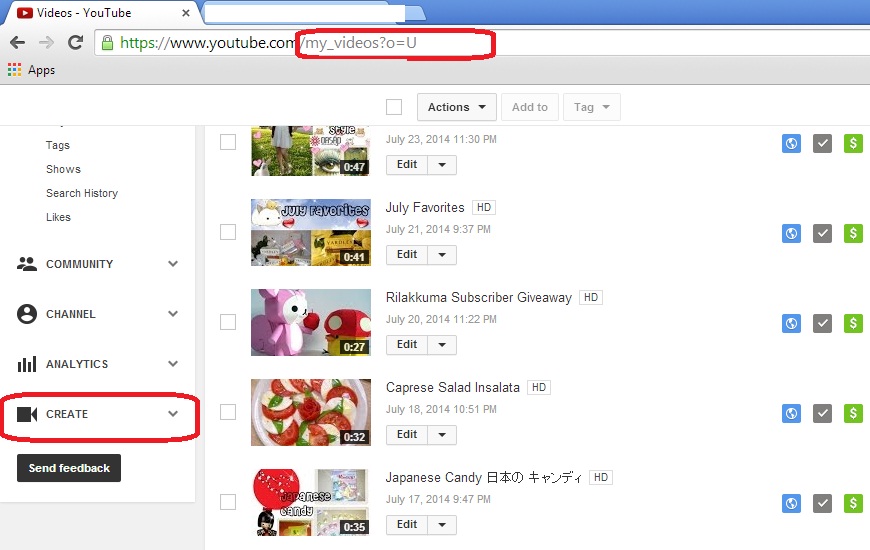Viewport: 870px width, 550px height.
Task: Open Edit dropdown arrow for July Favorites
Action: click(x=442, y=255)
